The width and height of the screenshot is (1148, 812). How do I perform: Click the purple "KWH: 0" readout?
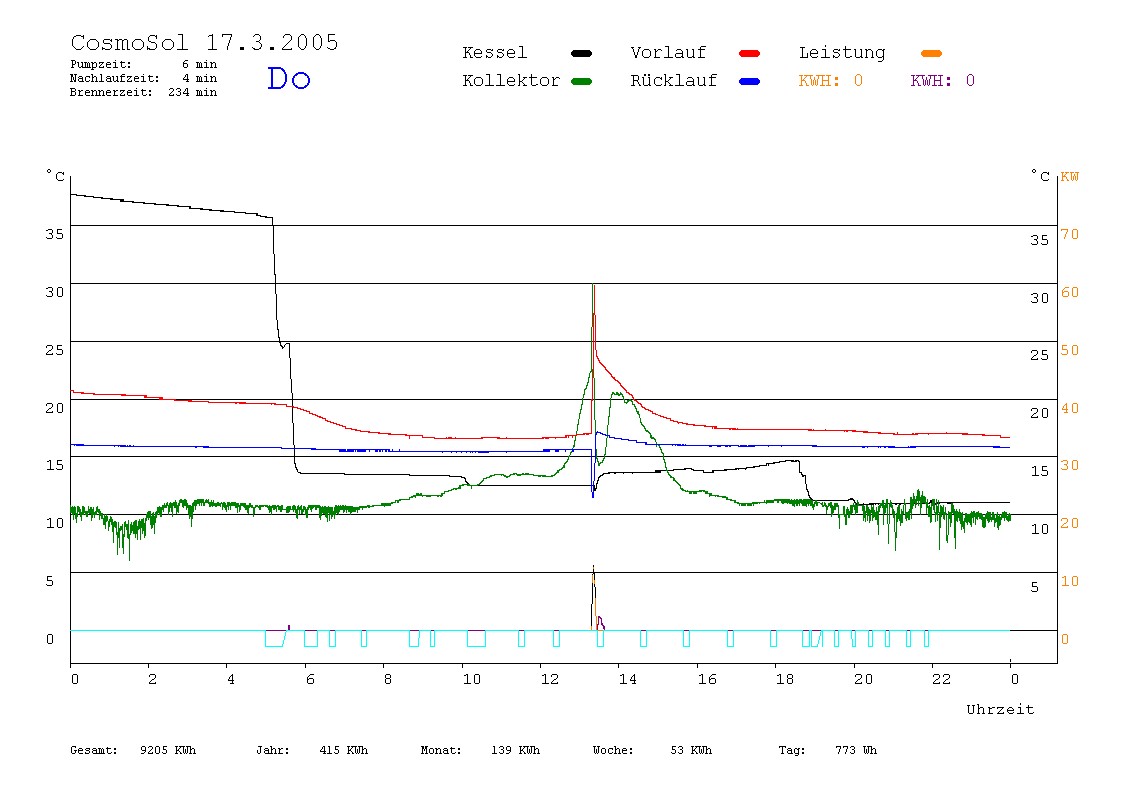coord(943,81)
